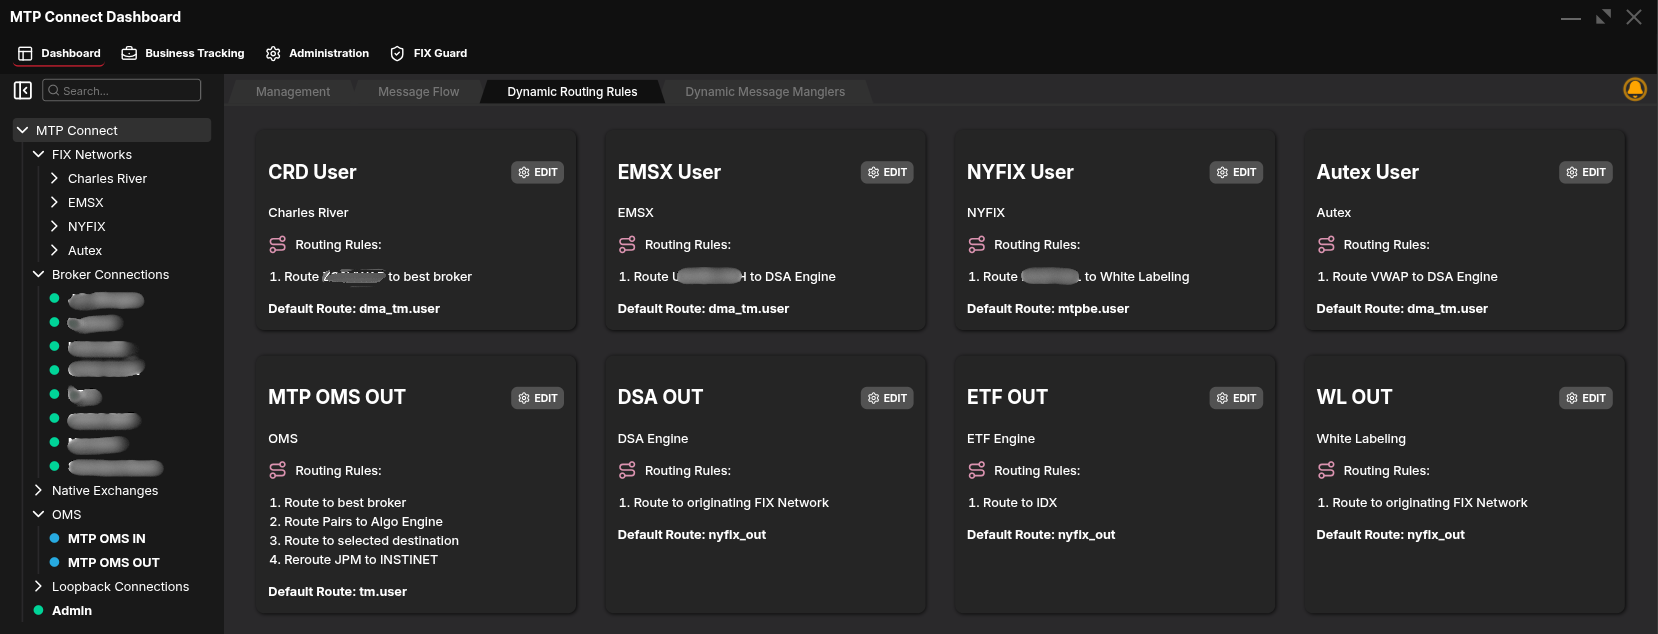The width and height of the screenshot is (1658, 634).
Task: Edit the MTP OMS OUT routing rules
Action: coord(538,398)
